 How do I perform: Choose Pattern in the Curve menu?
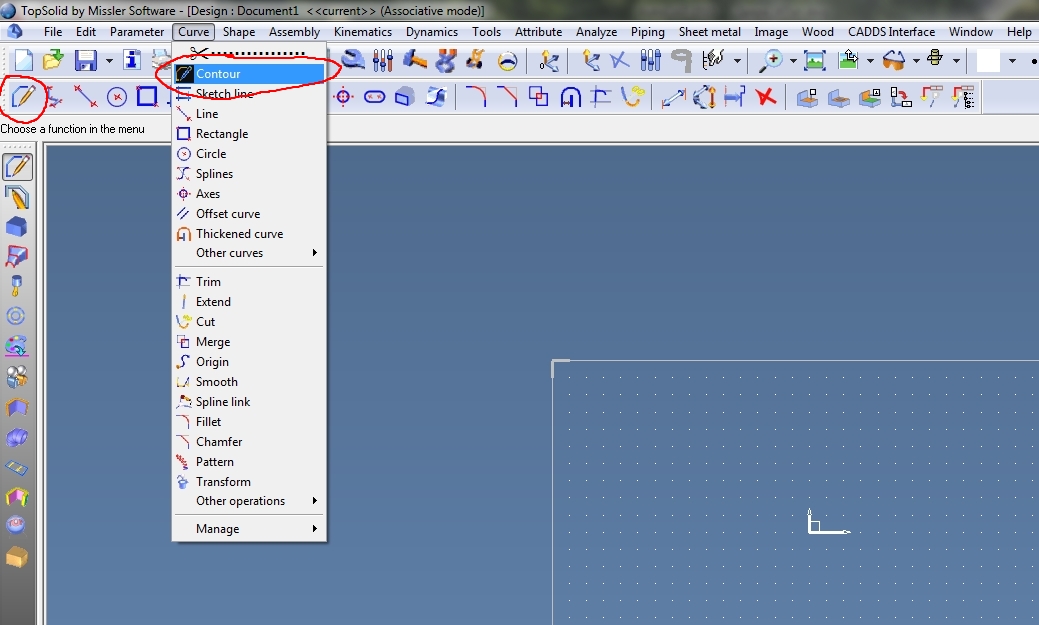(249, 462)
